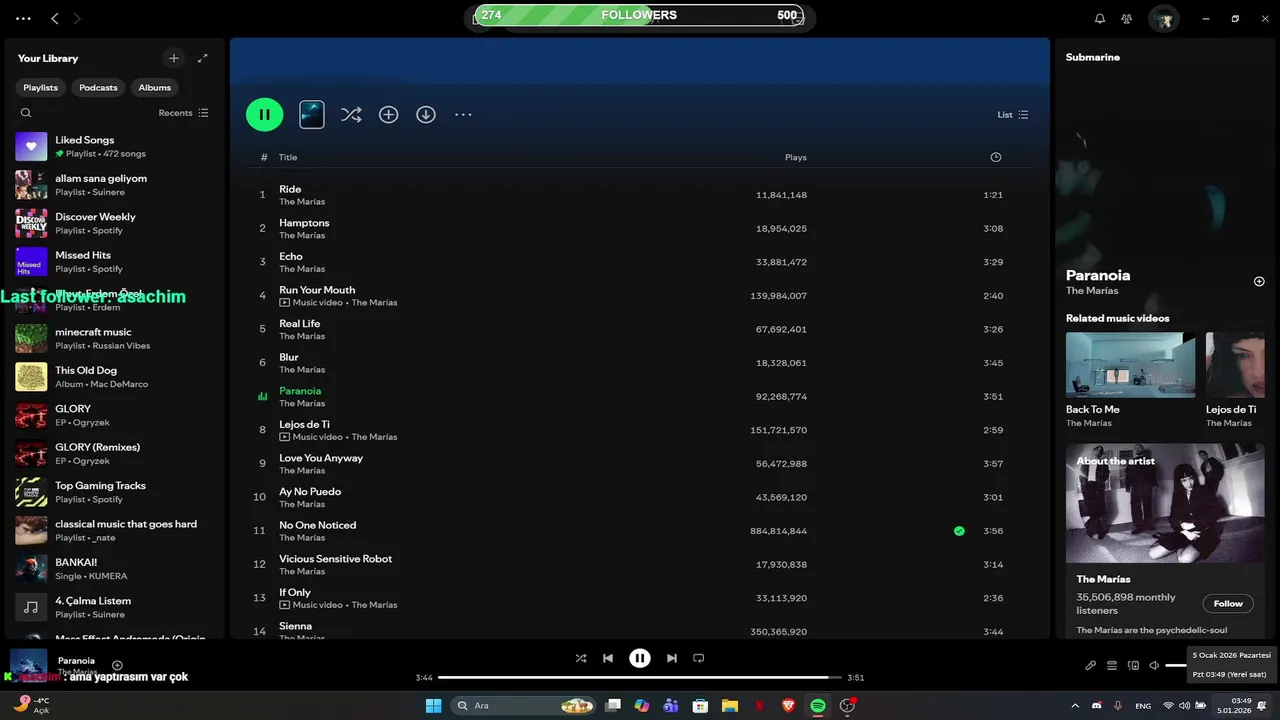This screenshot has height=720, width=1280.
Task: Expand Your Library to full view
Action: pos(203,58)
